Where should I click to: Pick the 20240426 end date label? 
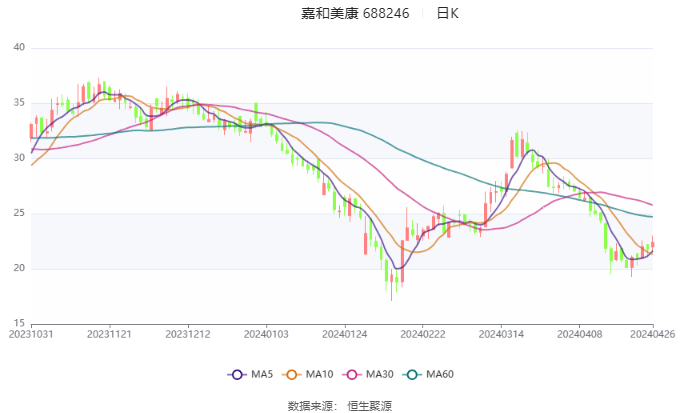pos(652,333)
